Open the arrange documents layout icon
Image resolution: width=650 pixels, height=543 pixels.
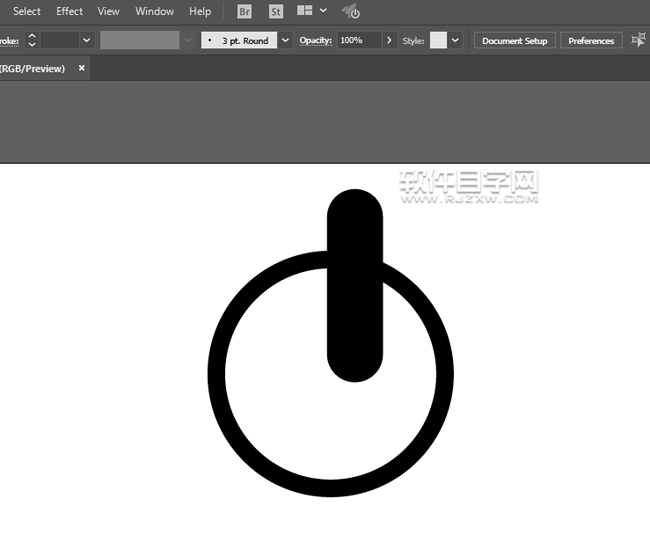point(305,12)
